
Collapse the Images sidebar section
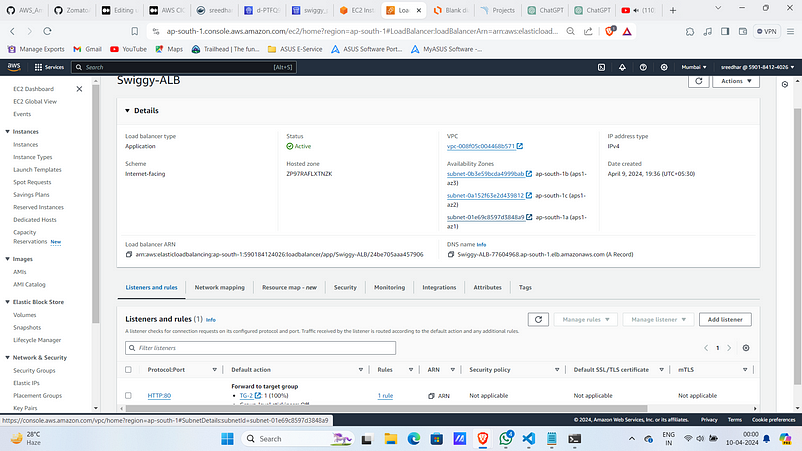pos(8,259)
